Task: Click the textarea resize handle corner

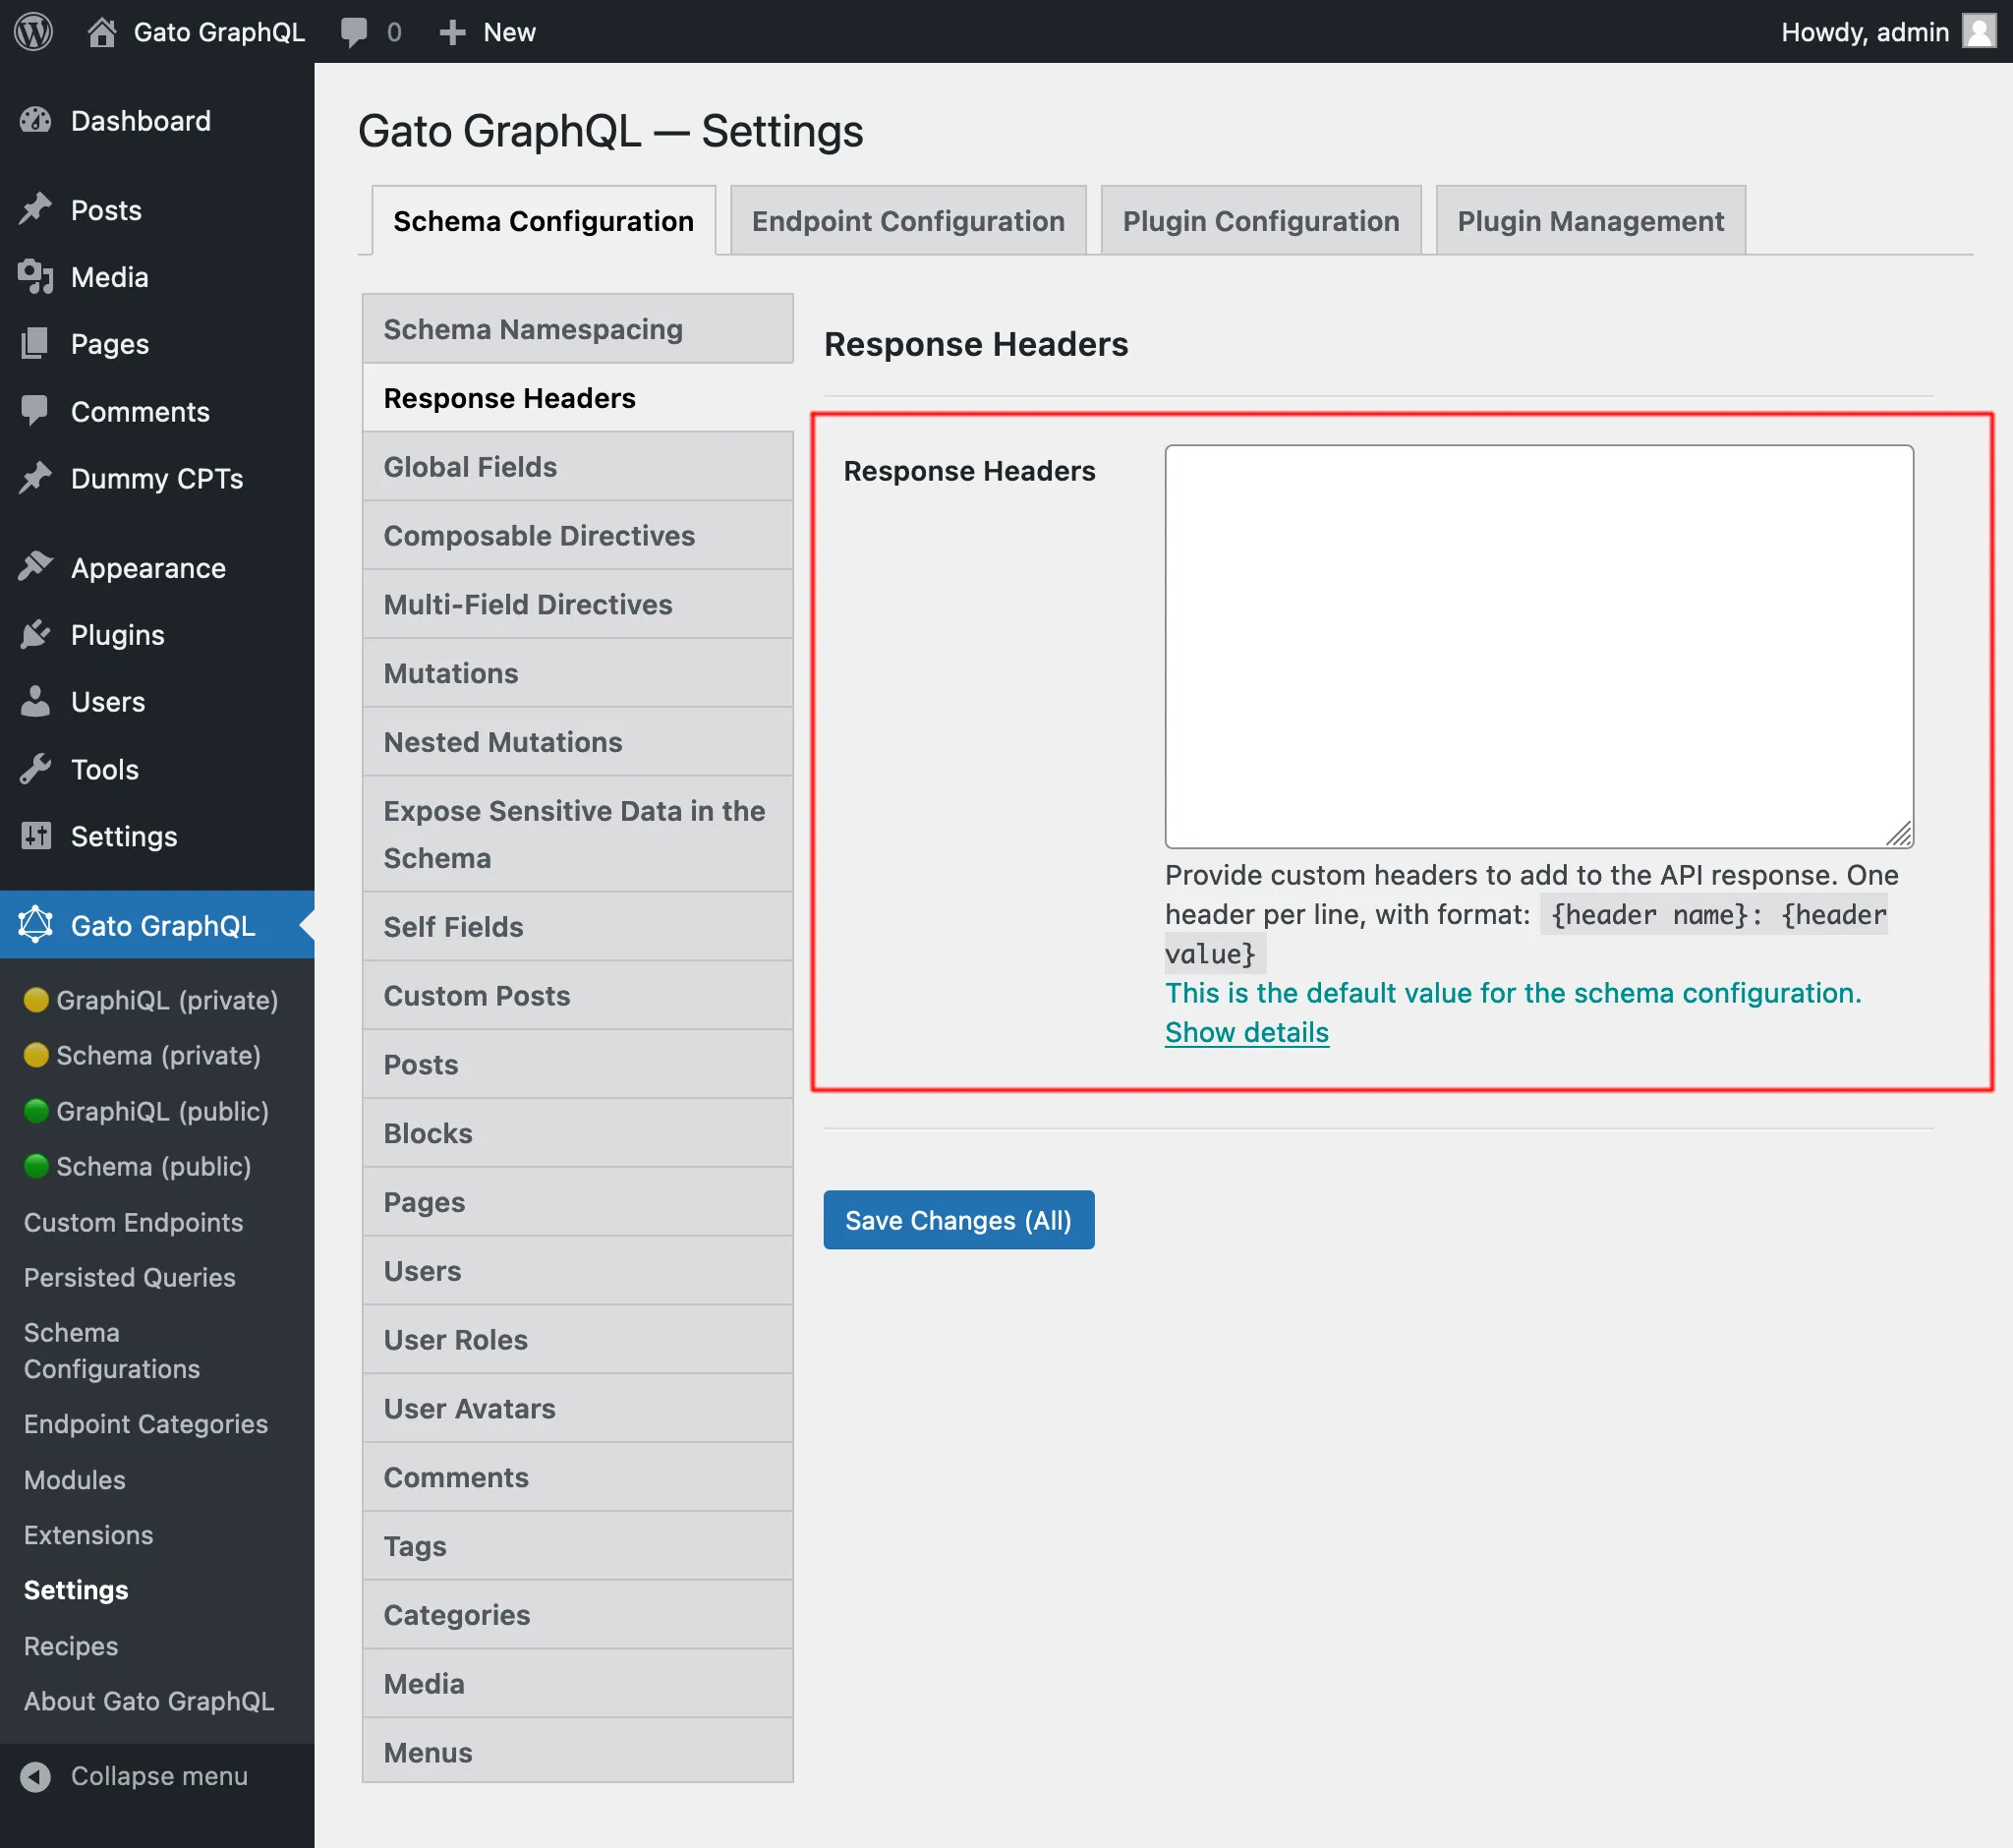Action: [1899, 834]
